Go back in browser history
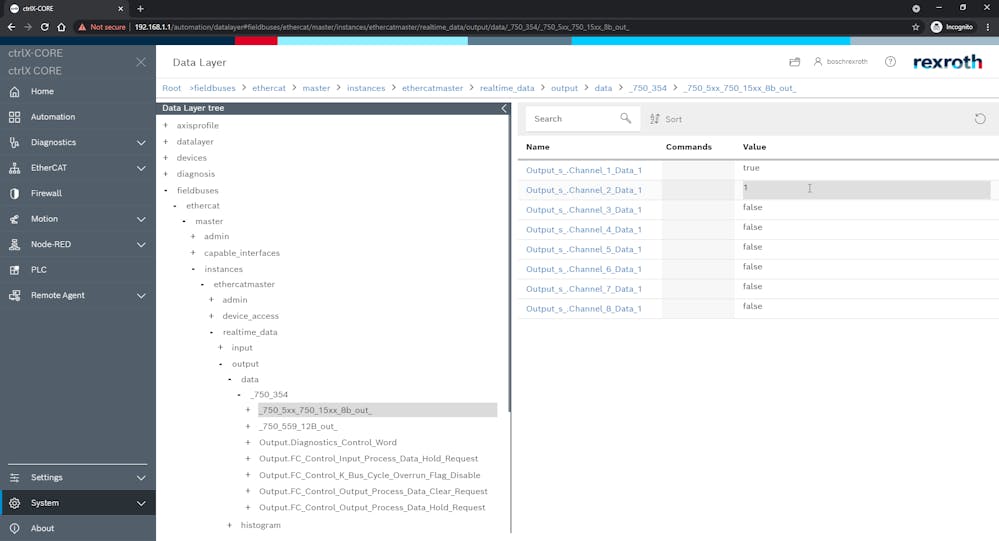Image resolution: width=999 pixels, height=541 pixels. tap(11, 27)
